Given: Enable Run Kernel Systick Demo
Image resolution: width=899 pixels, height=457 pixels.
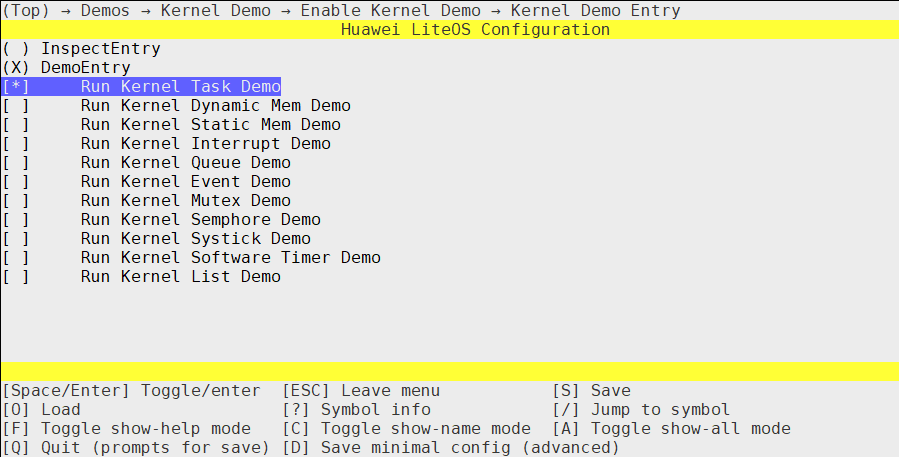Looking at the screenshot, I should pos(157,238).
